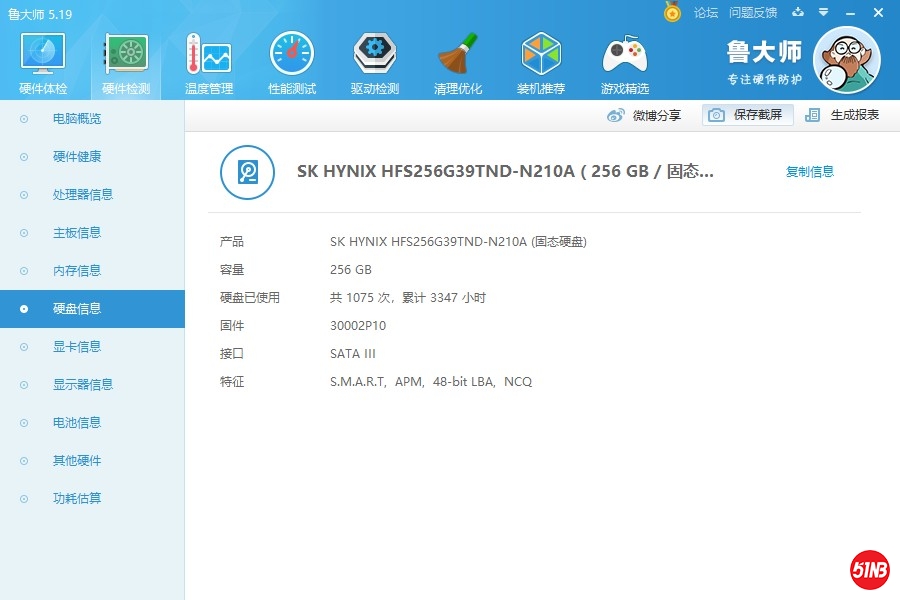Select the 温度管理 thermometer icon
Screen dimensions: 900x600
point(209,55)
